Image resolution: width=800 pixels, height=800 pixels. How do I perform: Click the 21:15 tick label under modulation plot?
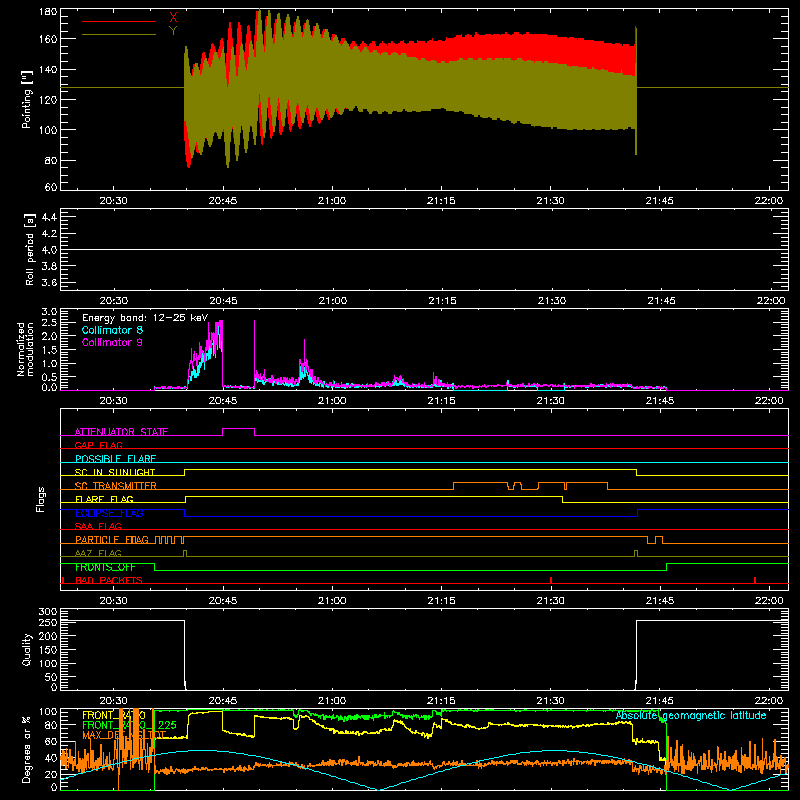coord(441,401)
